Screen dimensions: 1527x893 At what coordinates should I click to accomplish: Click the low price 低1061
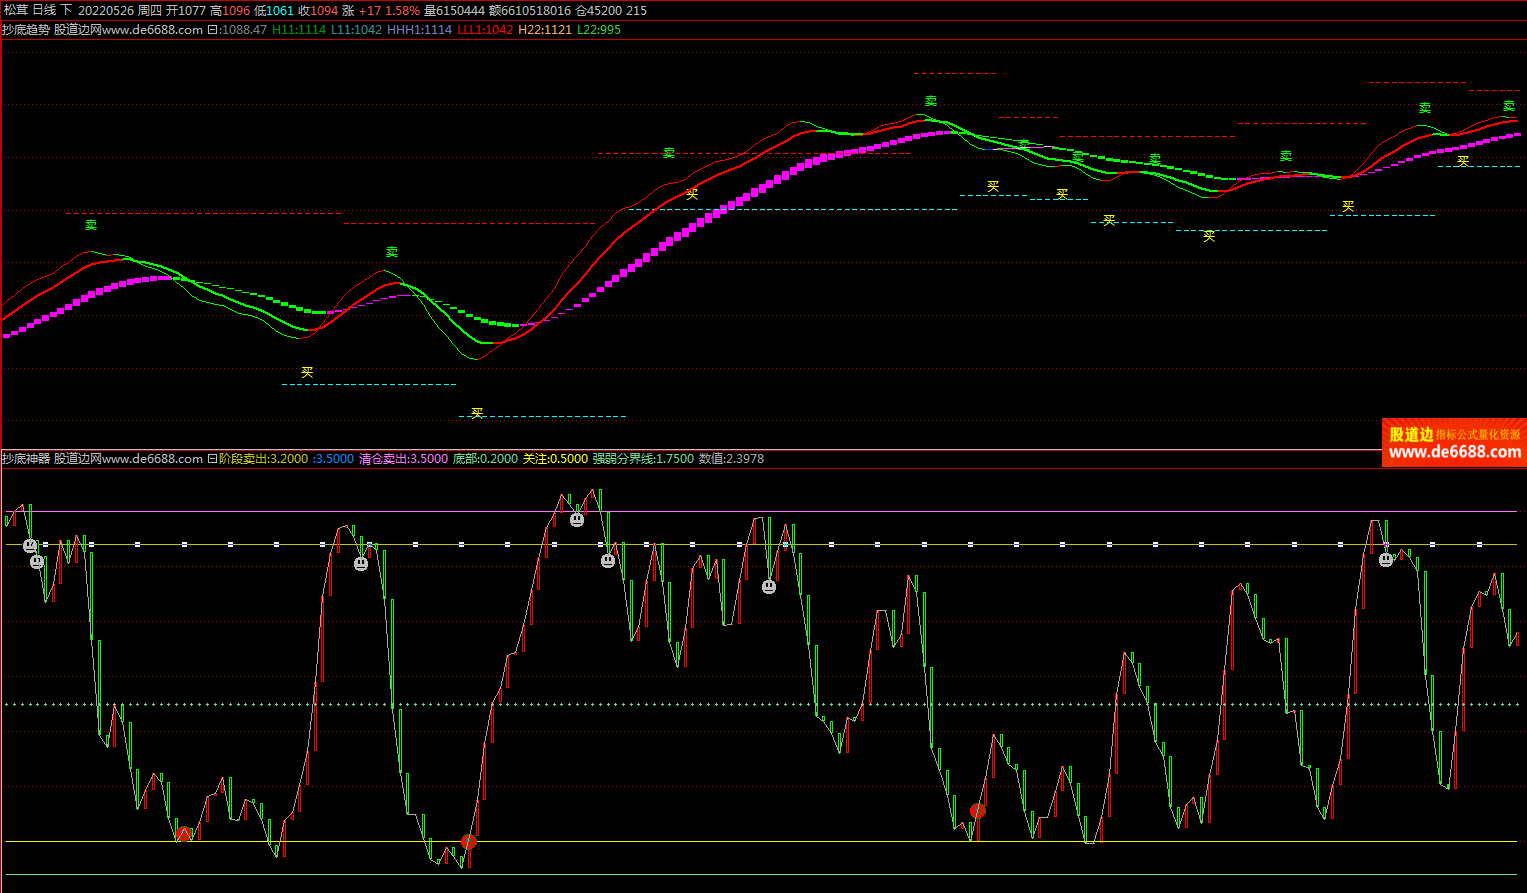[x=274, y=10]
